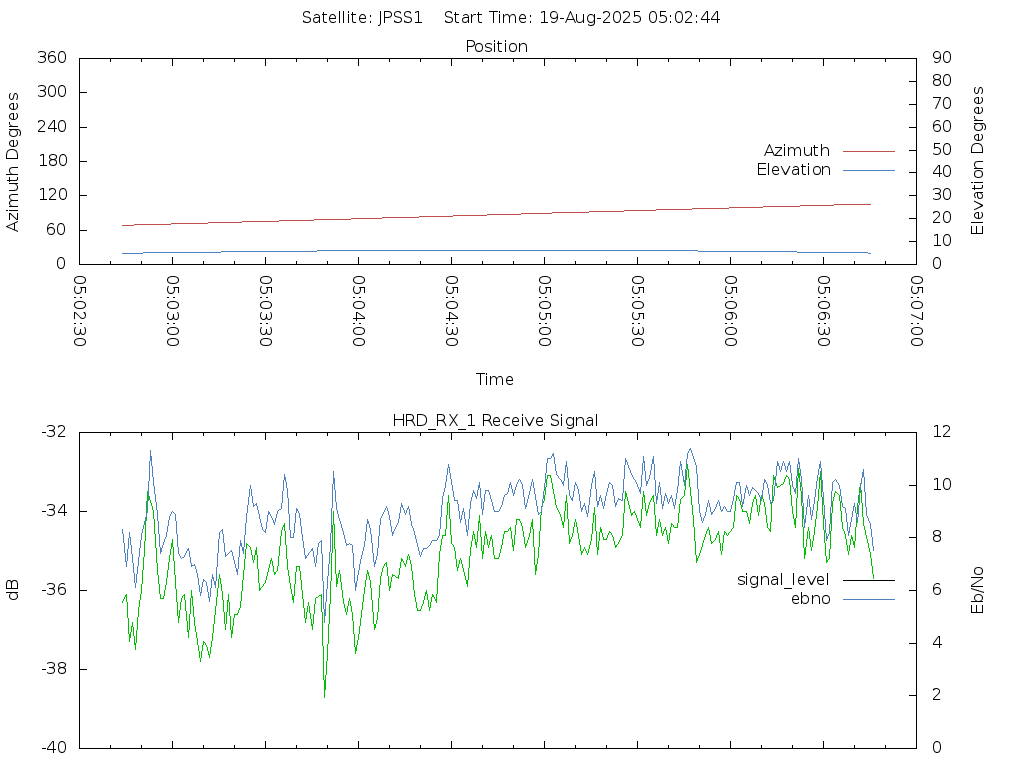Click the 4 tick on the Eb/No axis

coord(937,643)
